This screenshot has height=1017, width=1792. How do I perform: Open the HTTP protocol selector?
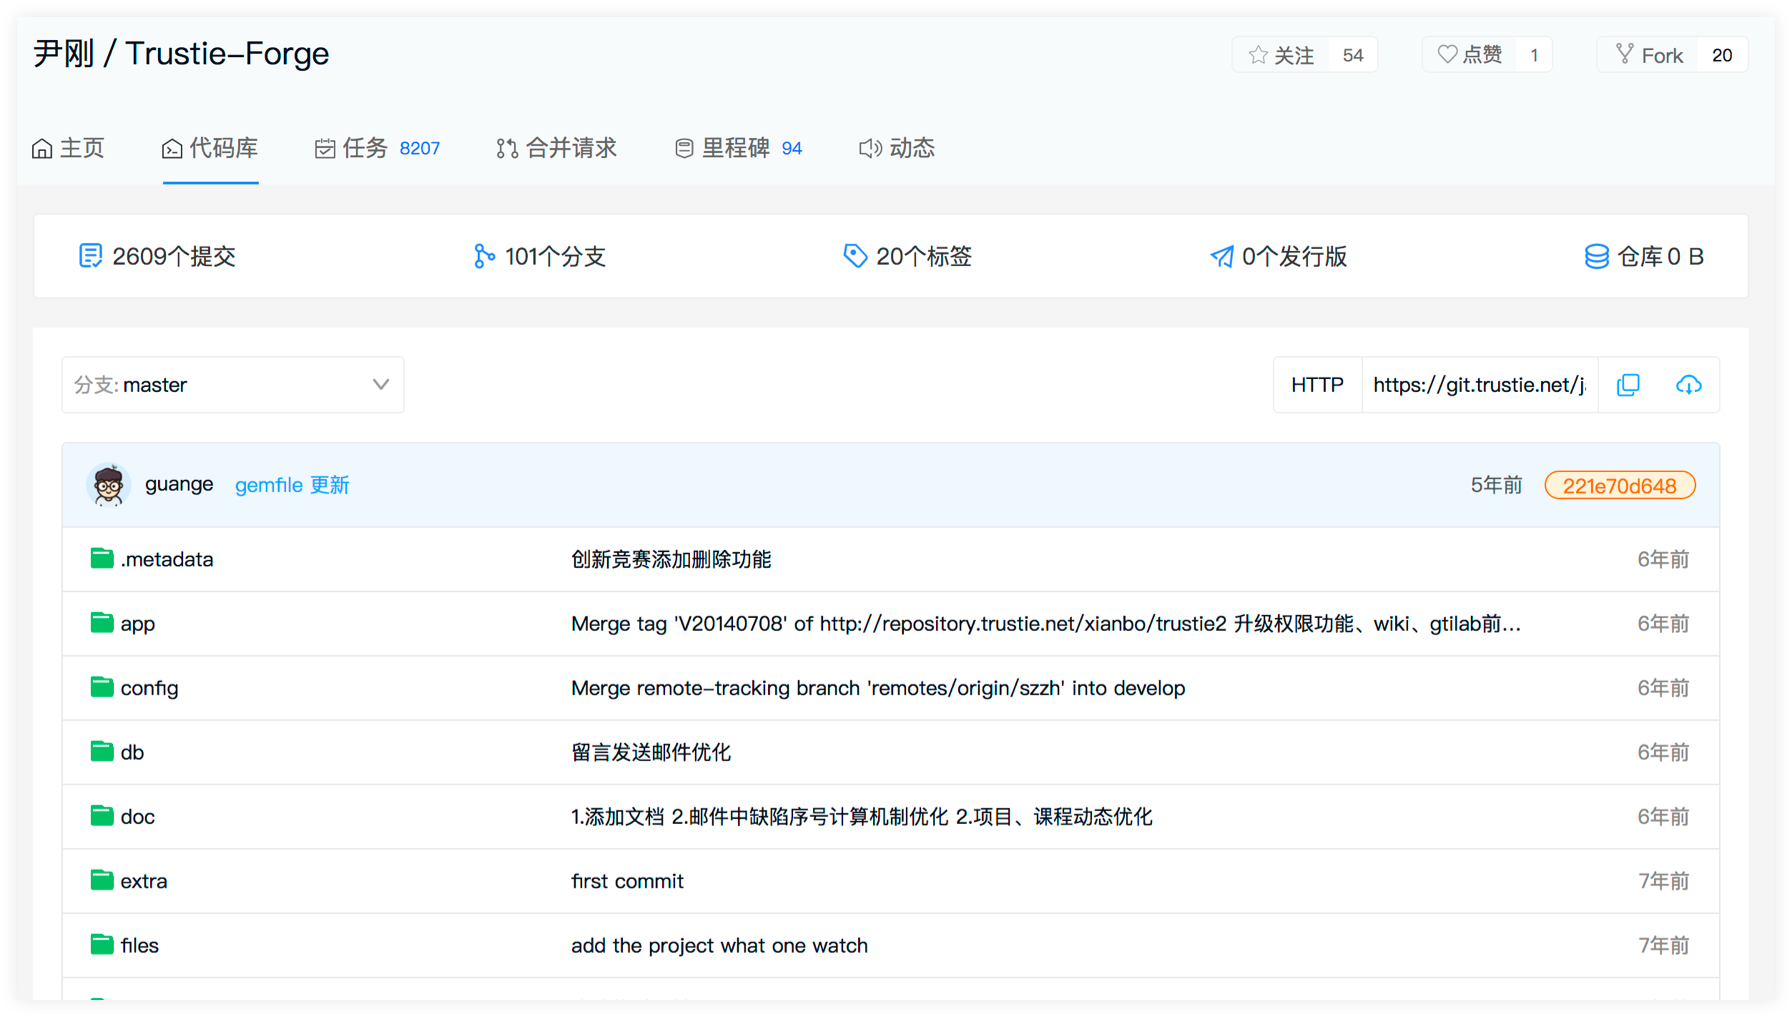tap(1317, 385)
